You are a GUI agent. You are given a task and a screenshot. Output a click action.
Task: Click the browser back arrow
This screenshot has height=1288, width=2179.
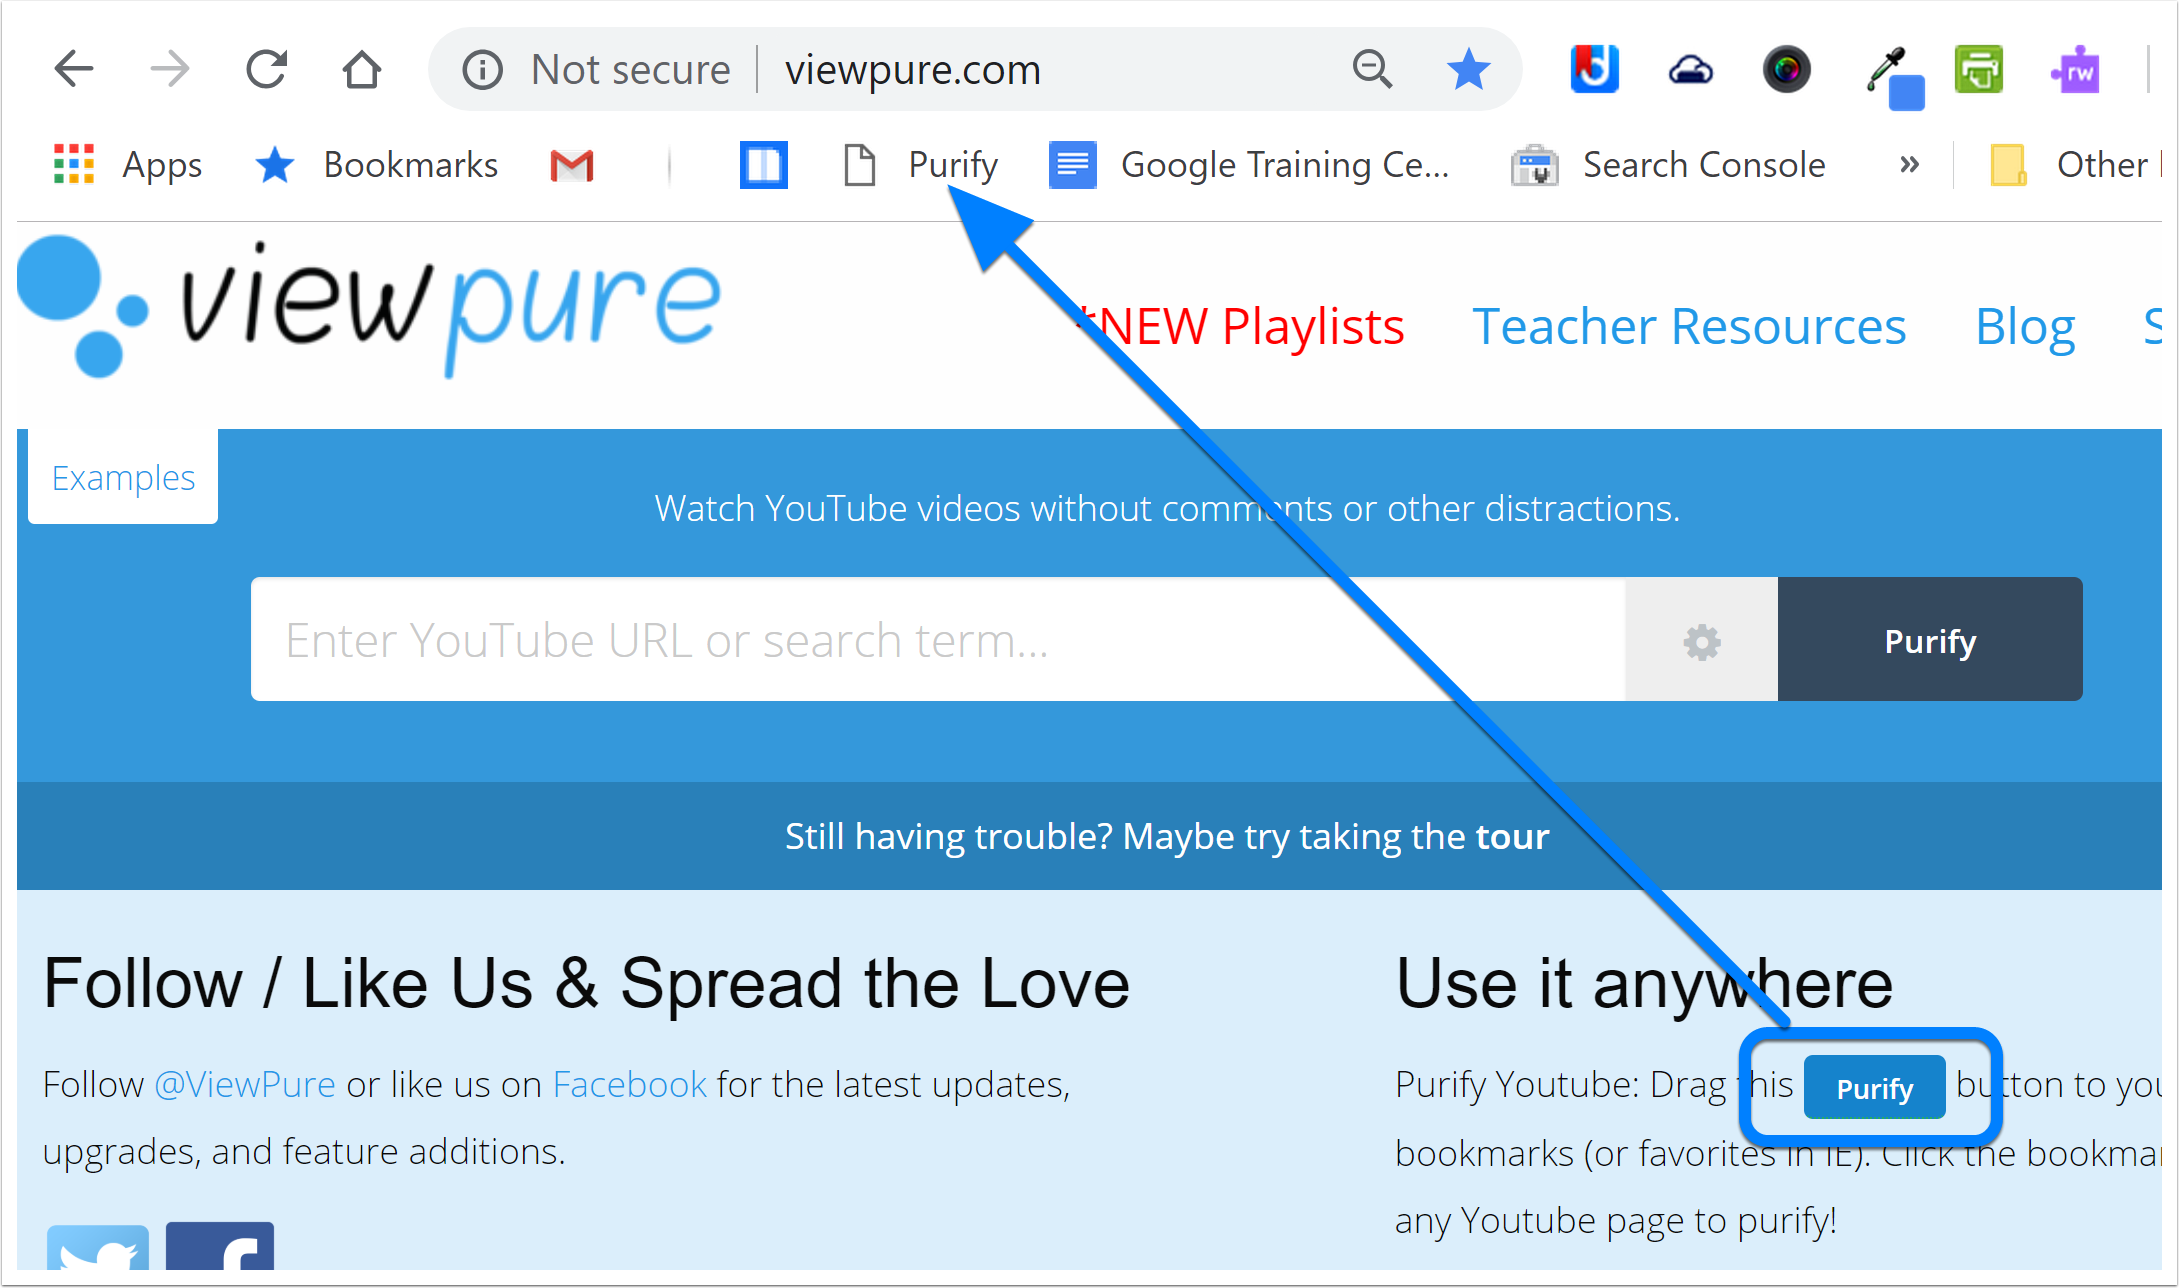tap(73, 69)
